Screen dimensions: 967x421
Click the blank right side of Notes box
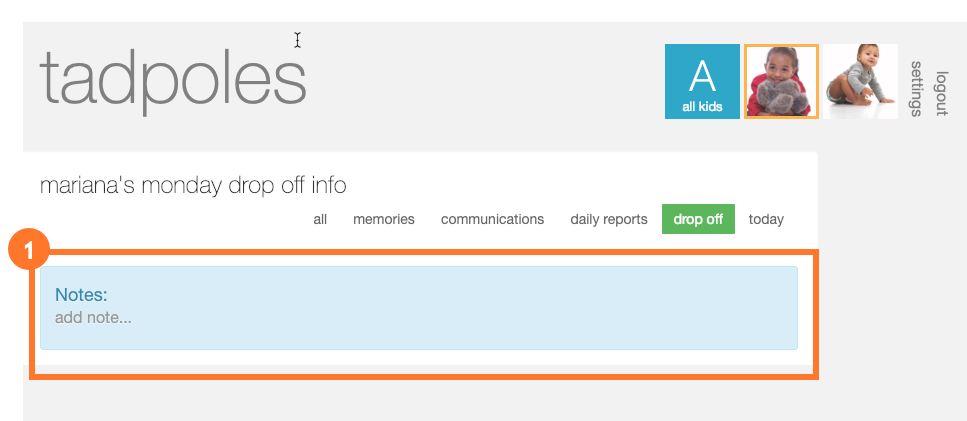point(600,308)
